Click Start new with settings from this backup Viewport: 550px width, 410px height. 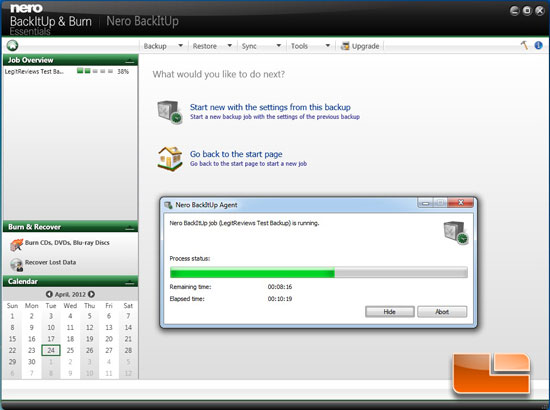coord(270,107)
